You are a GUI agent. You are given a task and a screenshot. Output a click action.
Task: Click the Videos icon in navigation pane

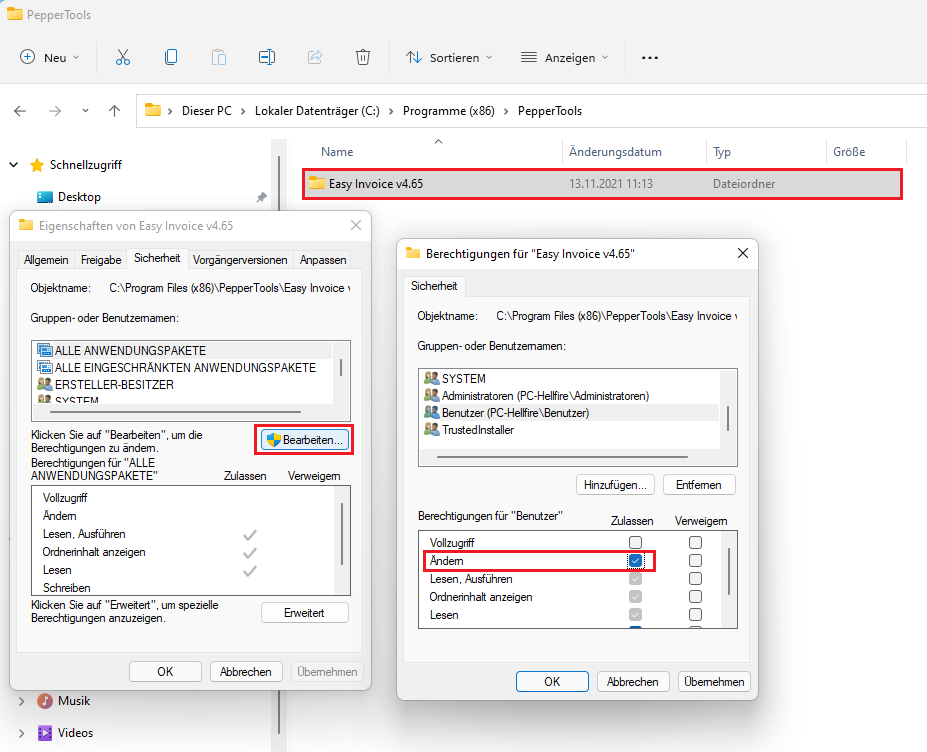45,733
